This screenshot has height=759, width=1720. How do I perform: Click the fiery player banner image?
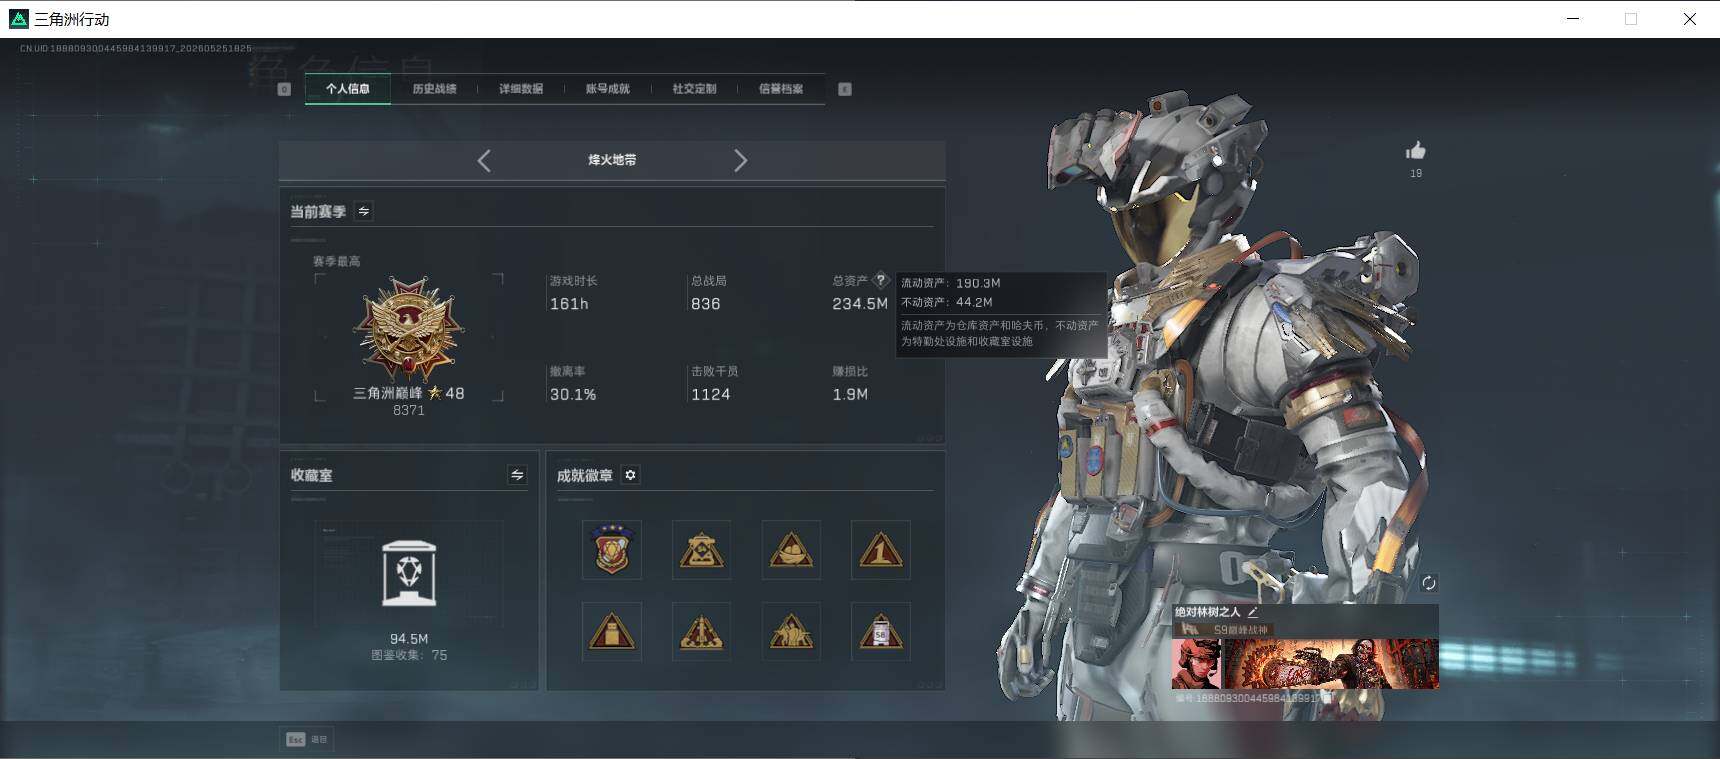click(1331, 664)
